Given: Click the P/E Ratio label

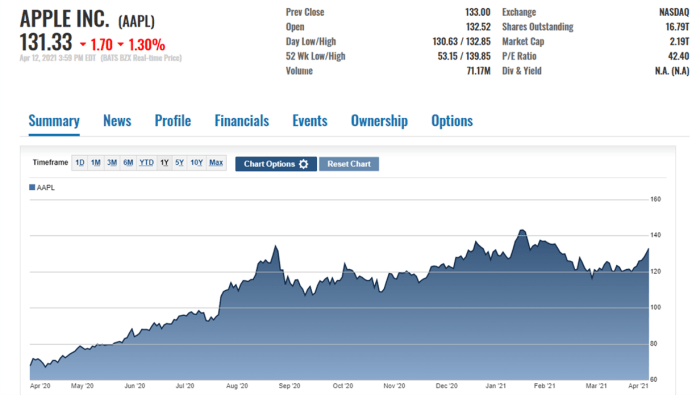Looking at the screenshot, I should pyautogui.click(x=519, y=57).
